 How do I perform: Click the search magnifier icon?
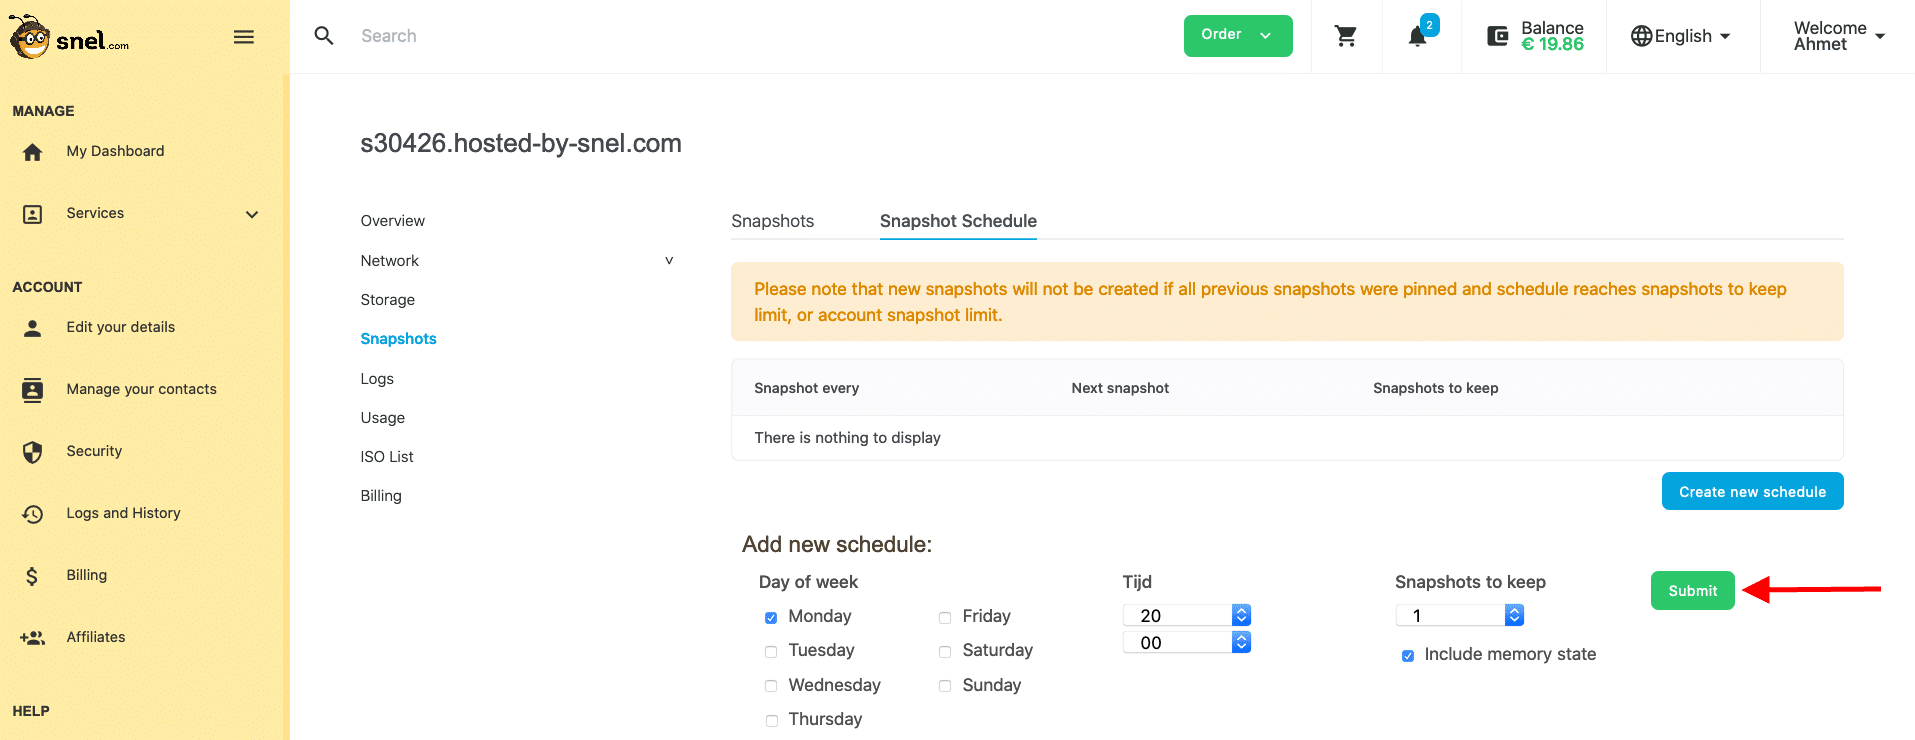(324, 36)
